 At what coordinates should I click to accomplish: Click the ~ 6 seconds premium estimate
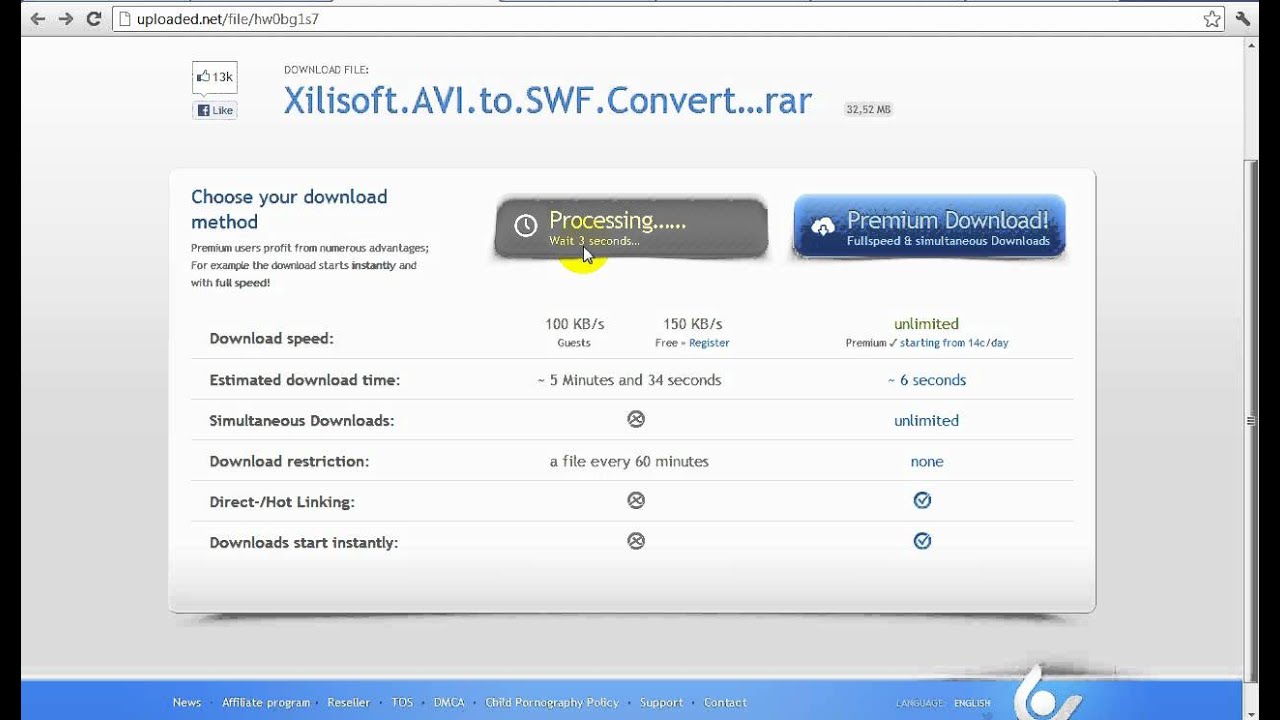tap(926, 380)
